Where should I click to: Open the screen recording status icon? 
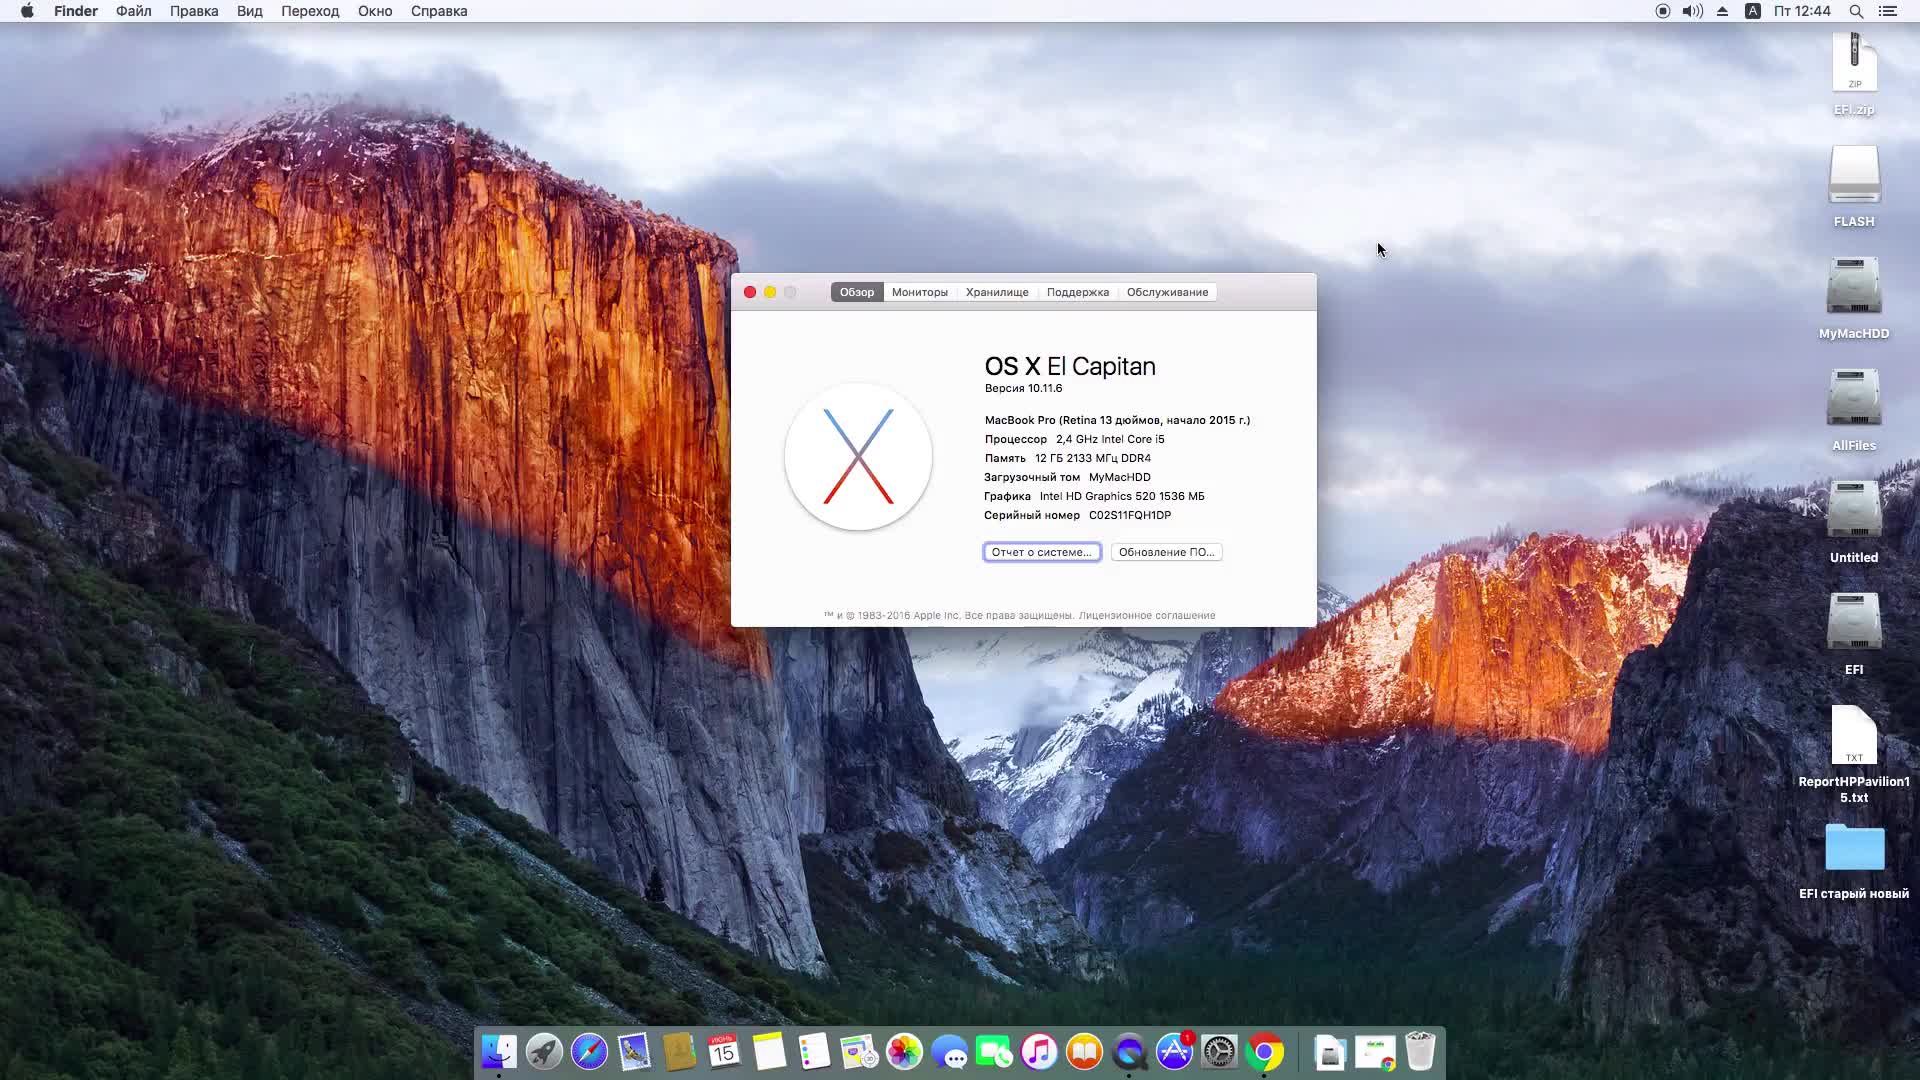click(1662, 11)
